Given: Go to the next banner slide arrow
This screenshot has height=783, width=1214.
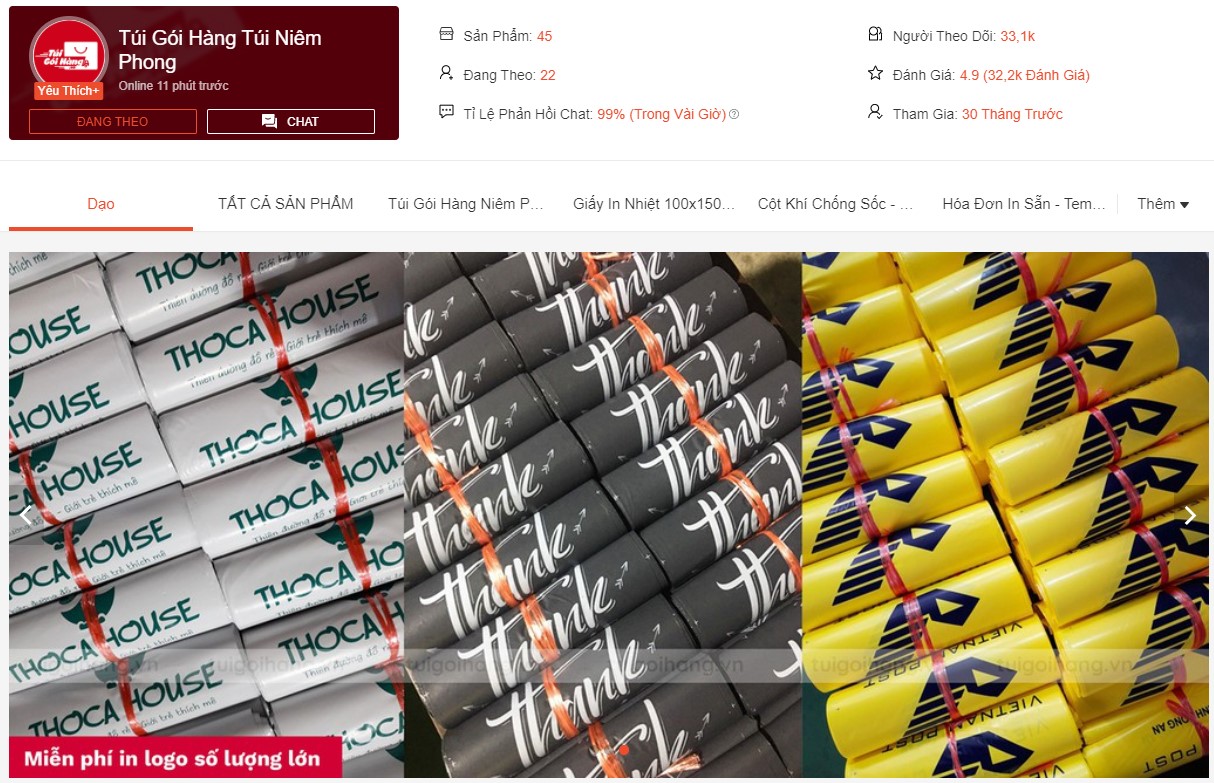Looking at the screenshot, I should tap(1190, 515).
